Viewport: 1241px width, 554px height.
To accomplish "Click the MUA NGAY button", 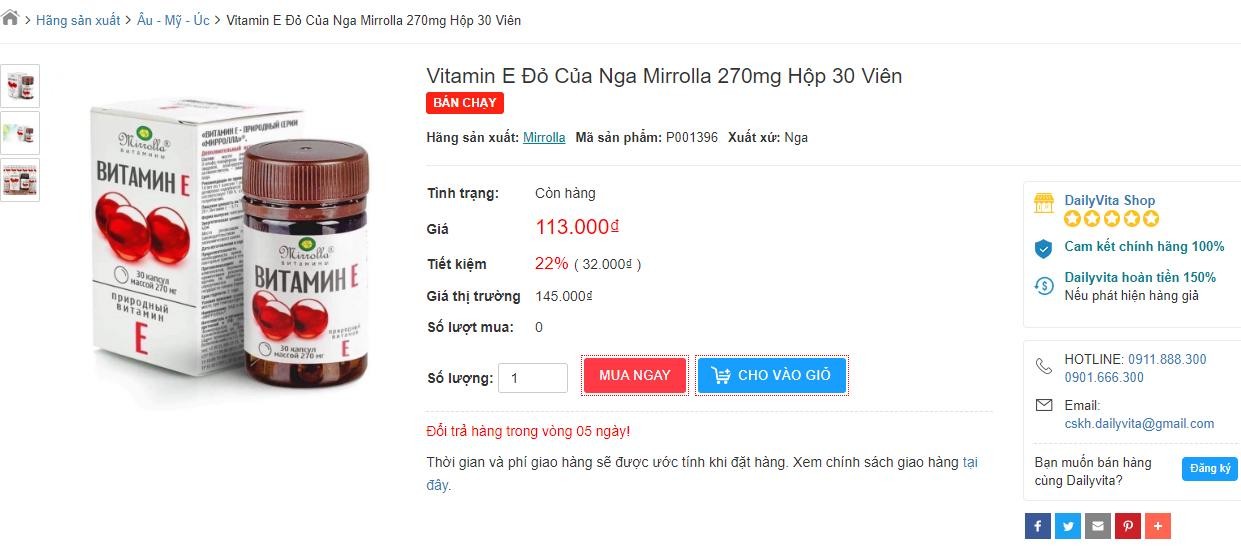I will (635, 375).
